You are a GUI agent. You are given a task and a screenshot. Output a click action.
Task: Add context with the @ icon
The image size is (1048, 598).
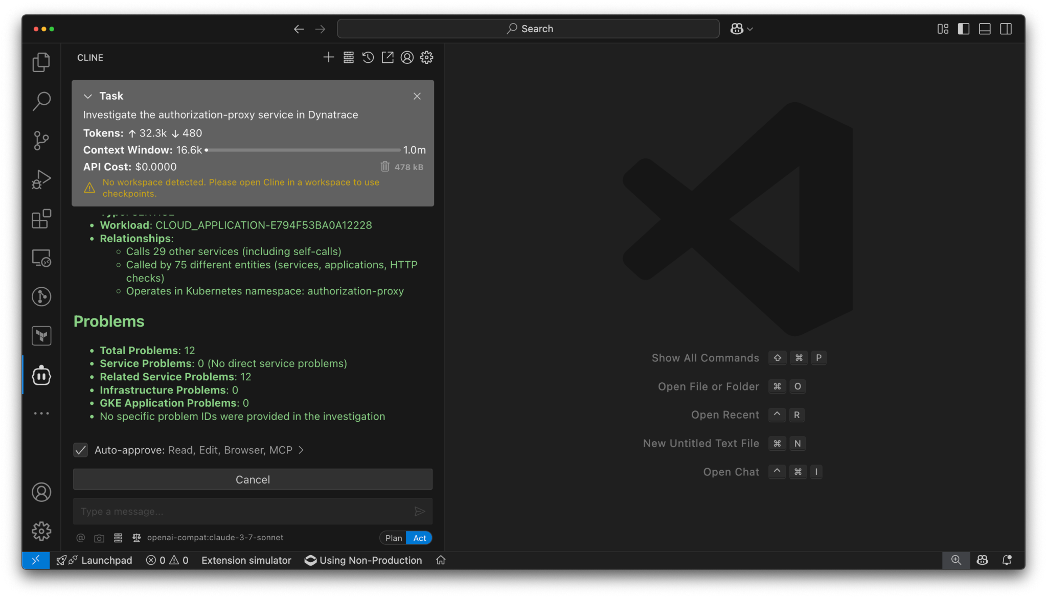(81, 538)
